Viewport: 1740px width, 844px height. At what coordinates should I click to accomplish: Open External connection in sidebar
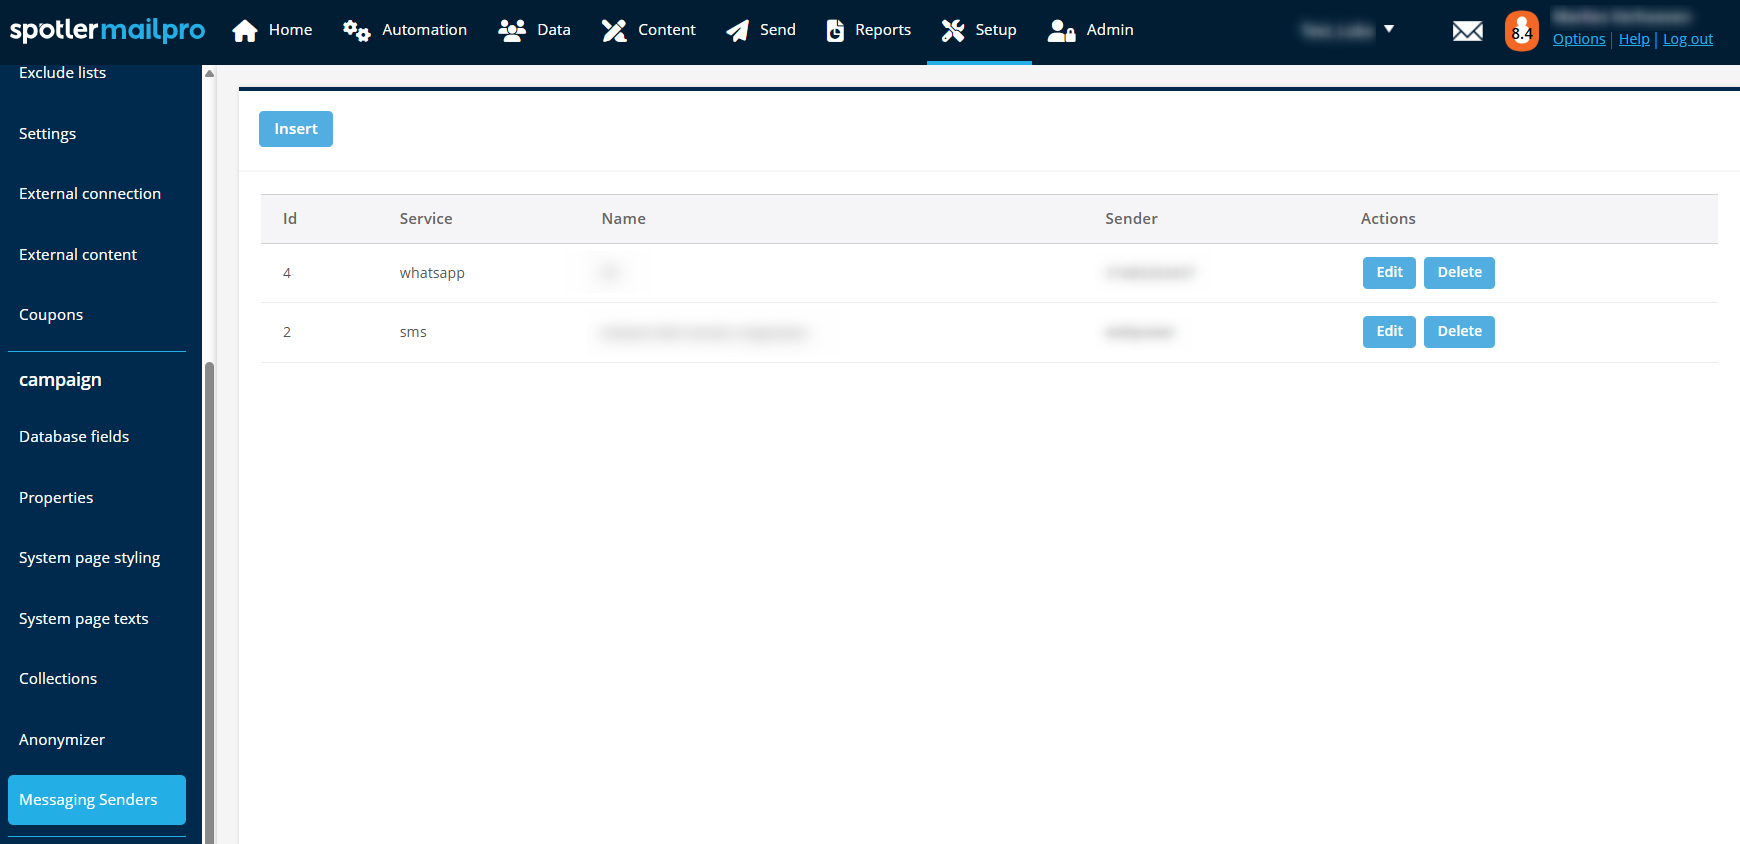pos(90,194)
